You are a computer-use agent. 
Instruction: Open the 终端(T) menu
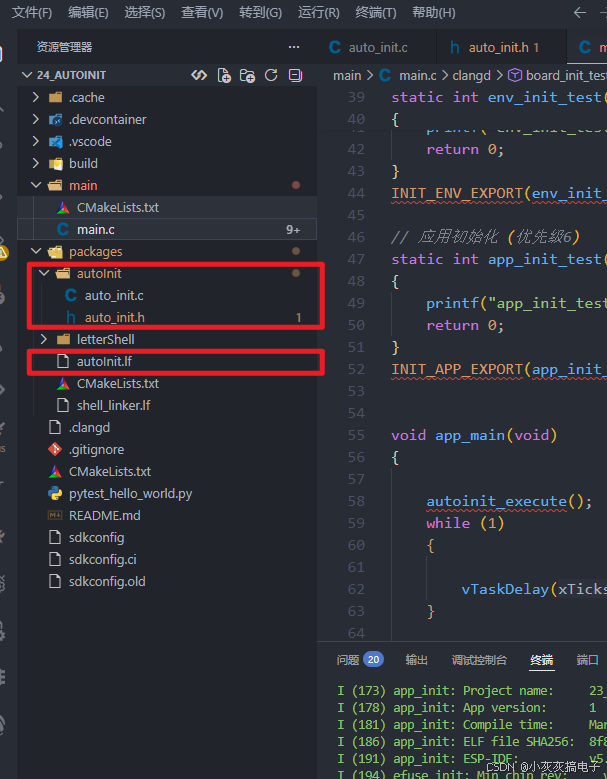376,13
